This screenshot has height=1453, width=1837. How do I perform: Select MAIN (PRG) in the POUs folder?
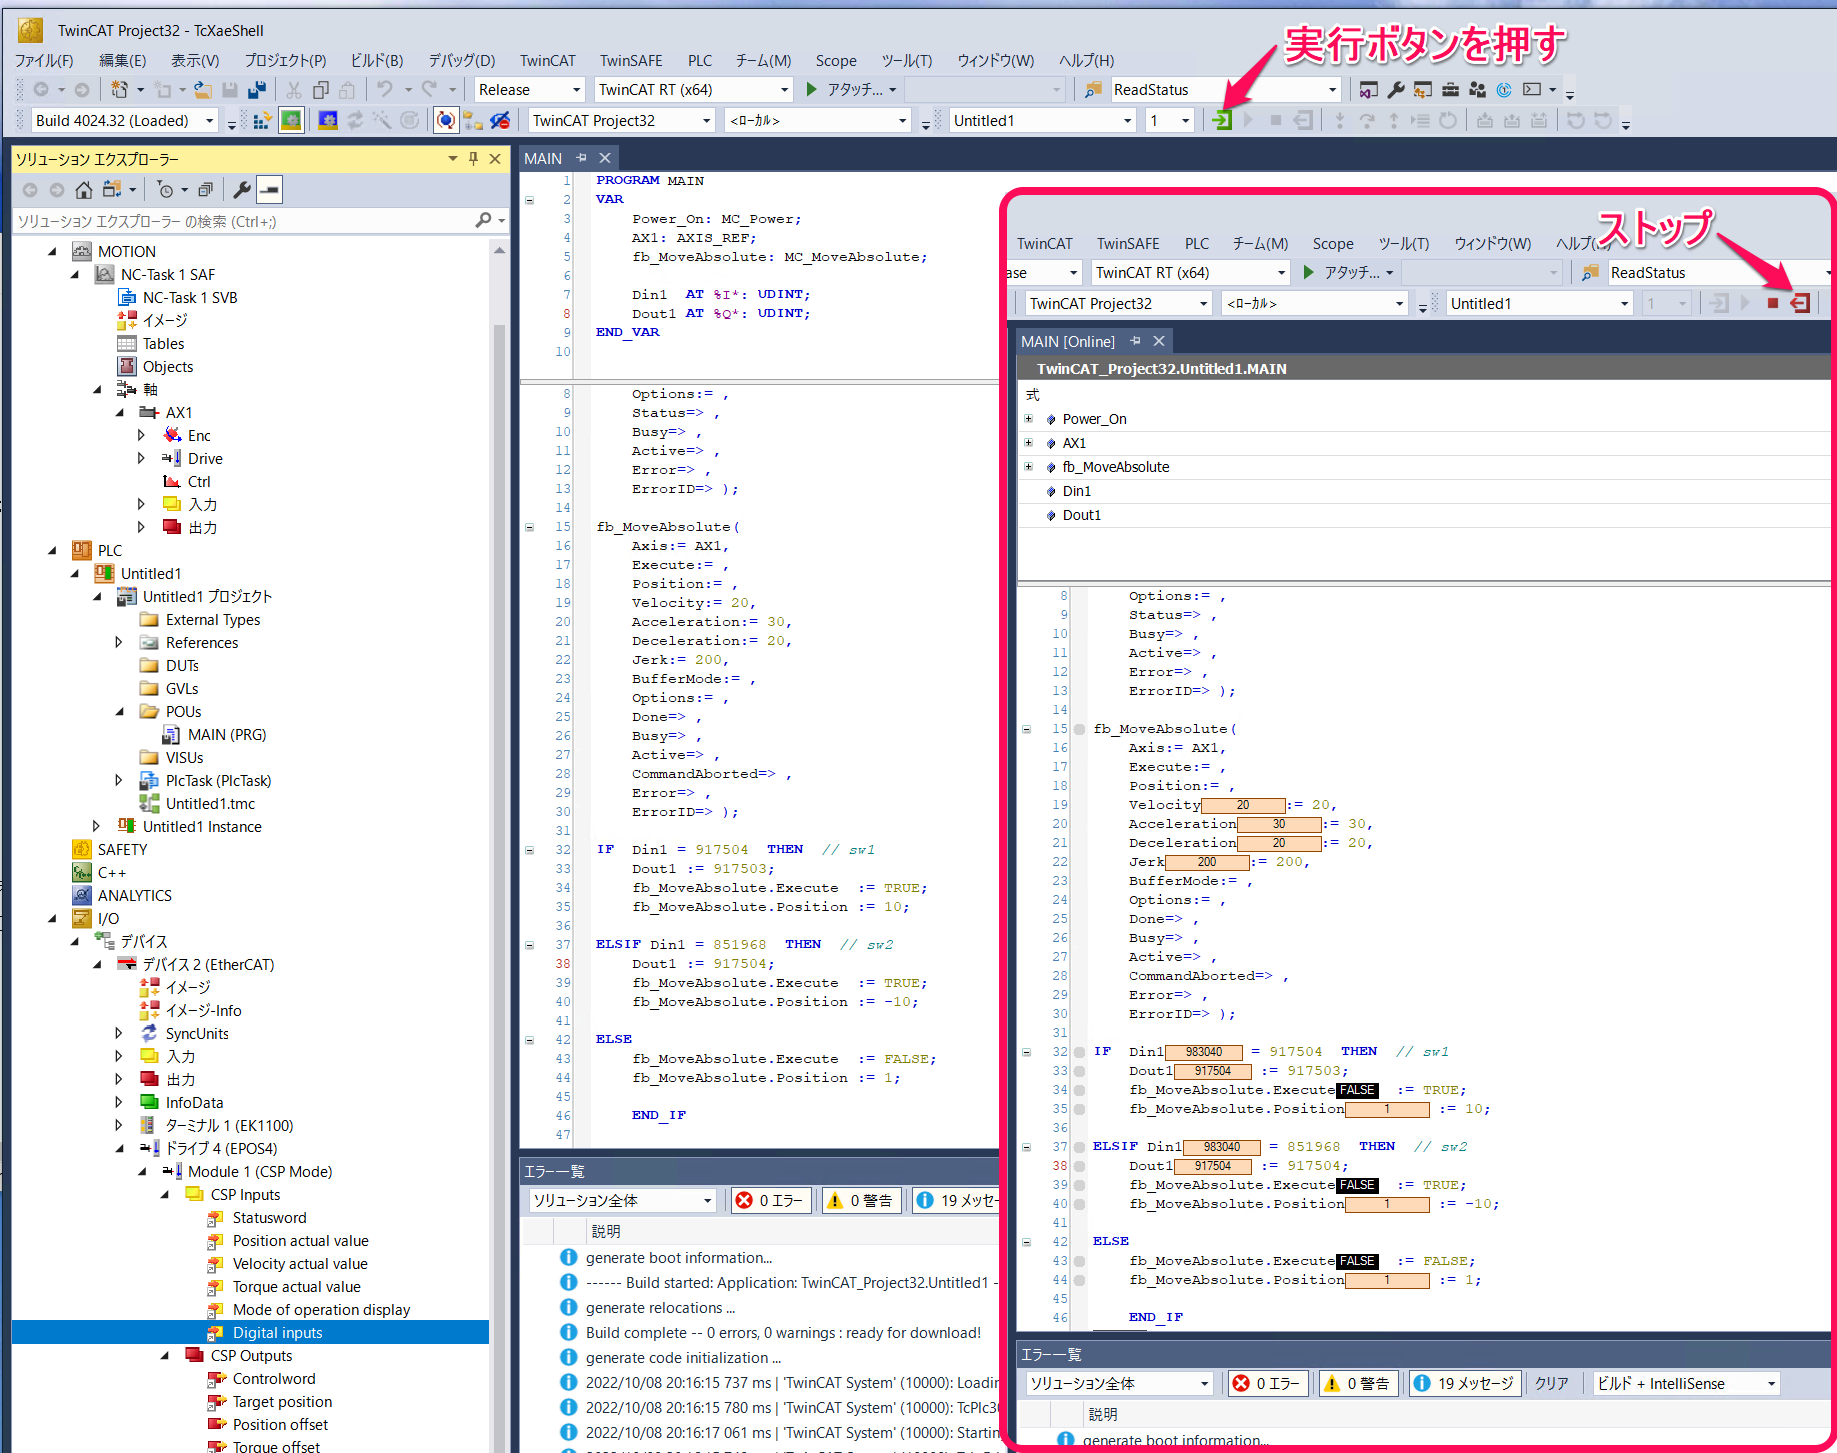click(226, 735)
